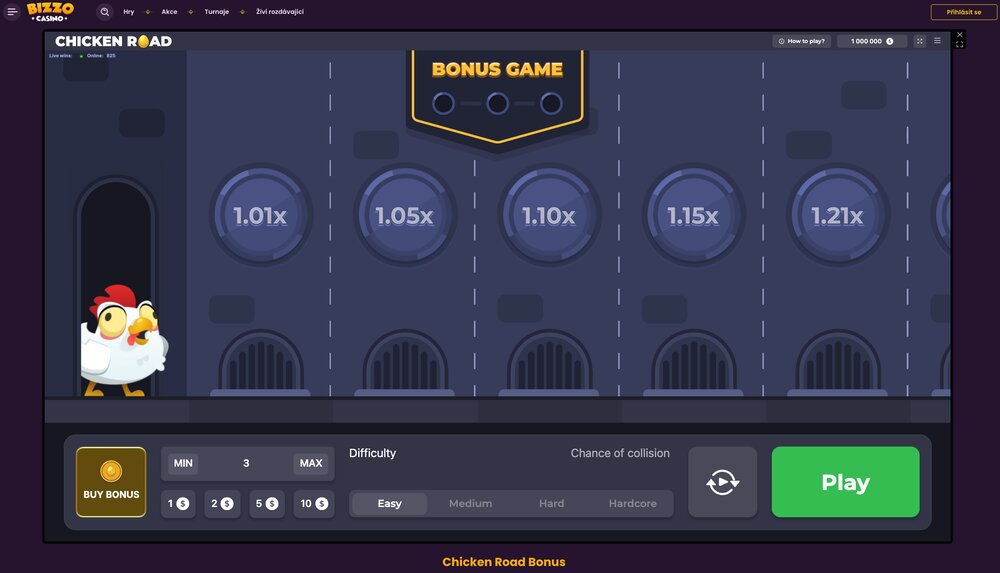This screenshot has width=1000, height=573.
Task: Click the search magnifier icon
Action: click(x=105, y=12)
